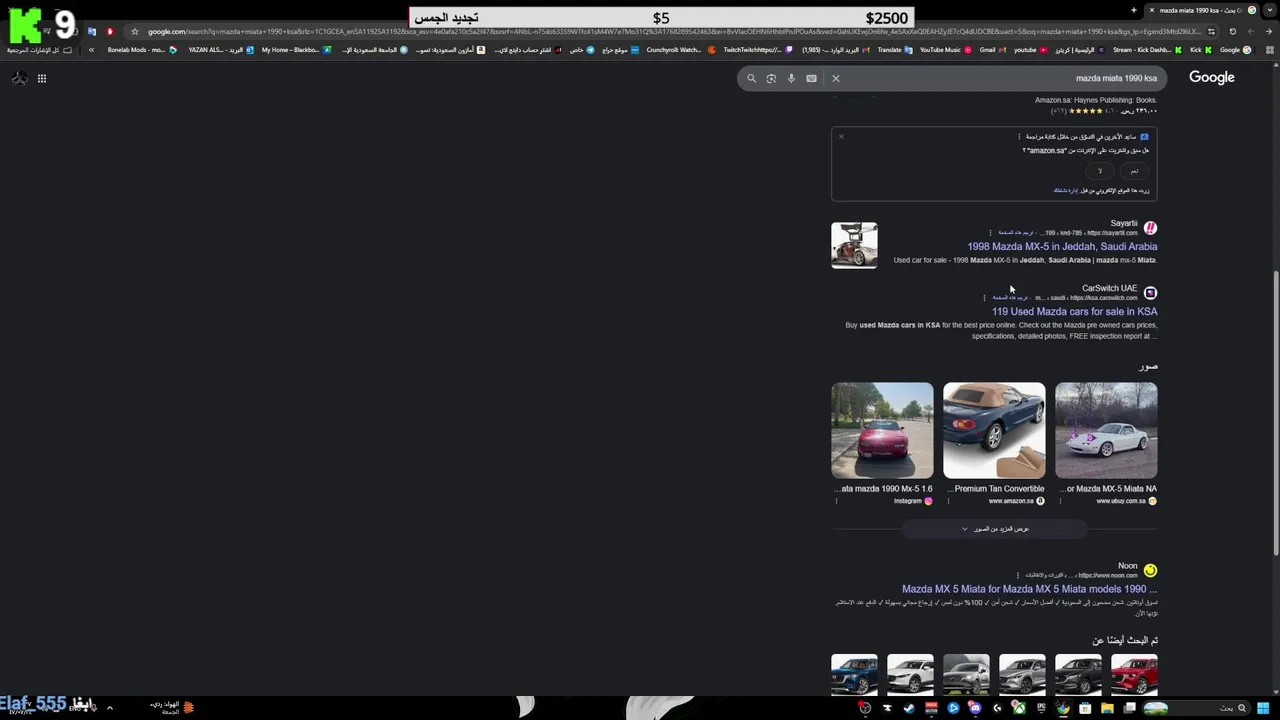Expand the show more images button
Screen dimensions: 1280x720
coord(995,529)
